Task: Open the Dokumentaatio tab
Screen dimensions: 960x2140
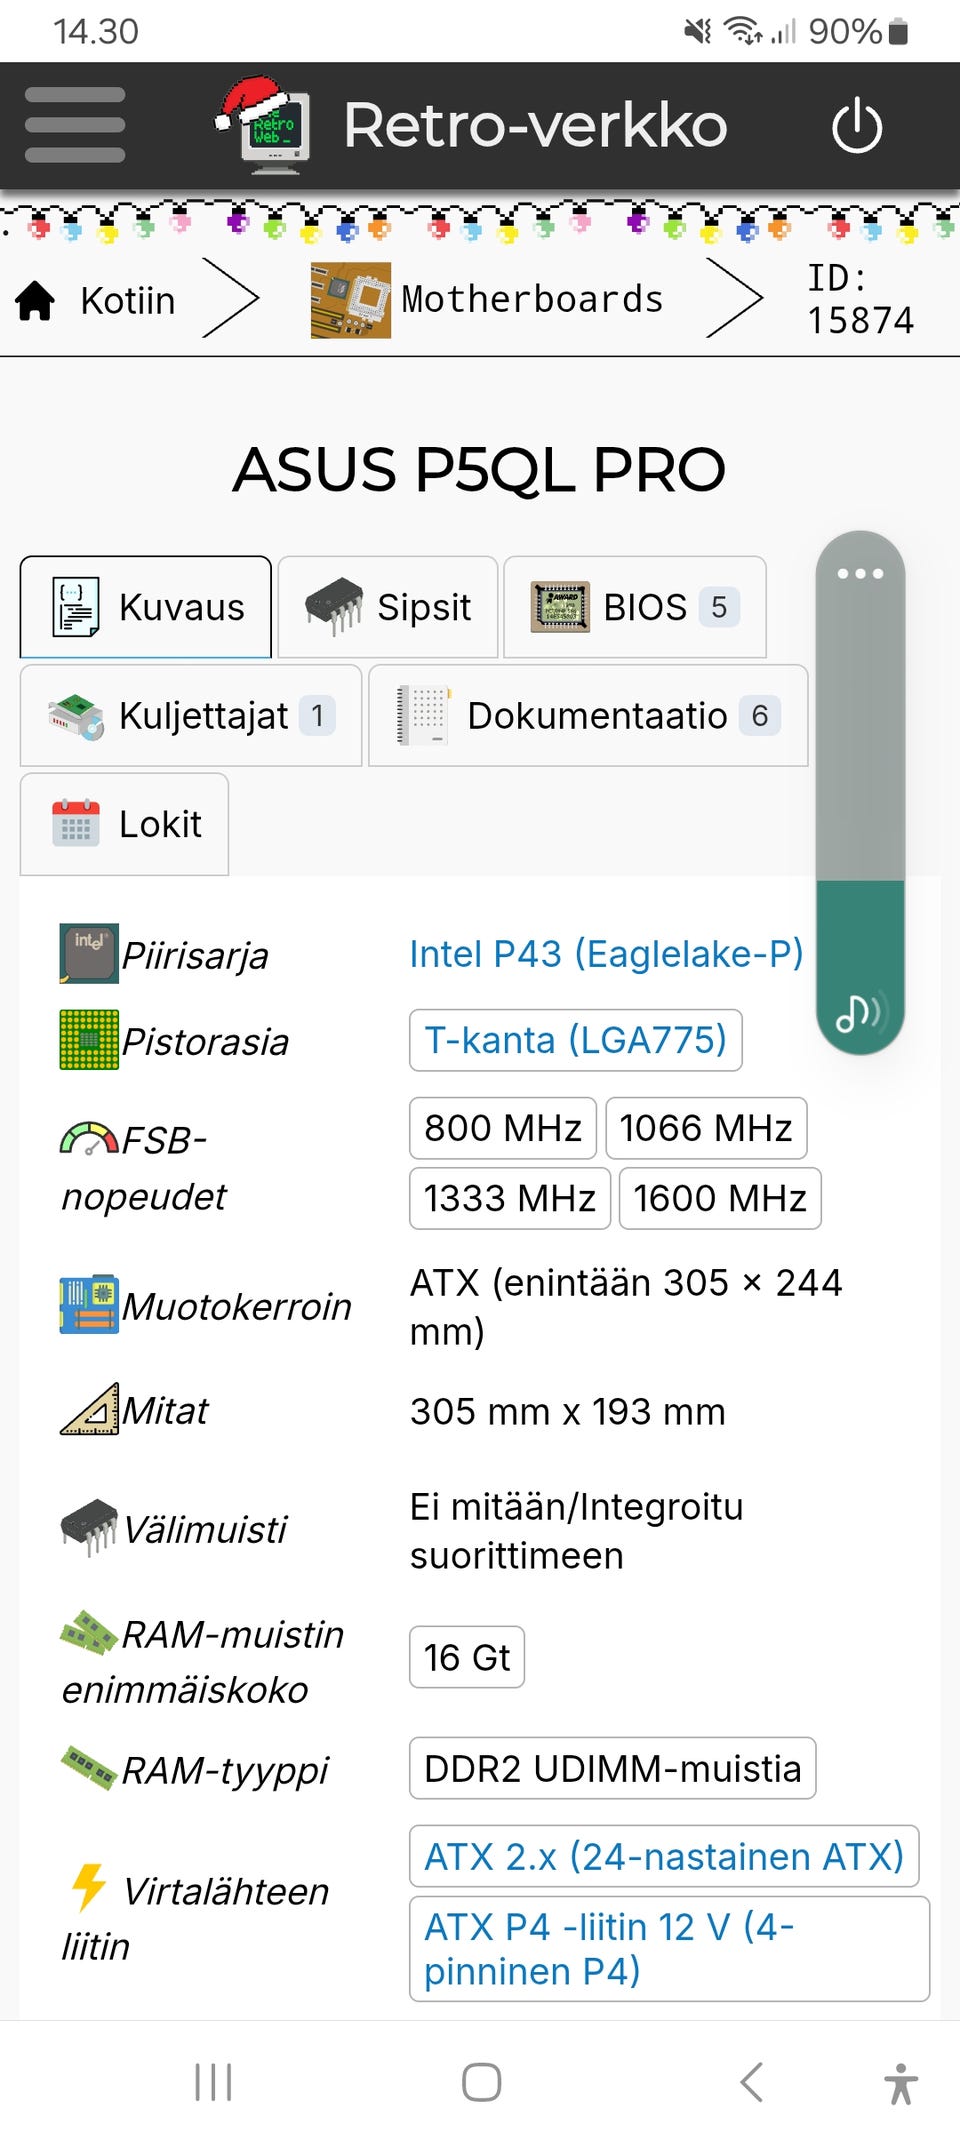Action: [588, 716]
